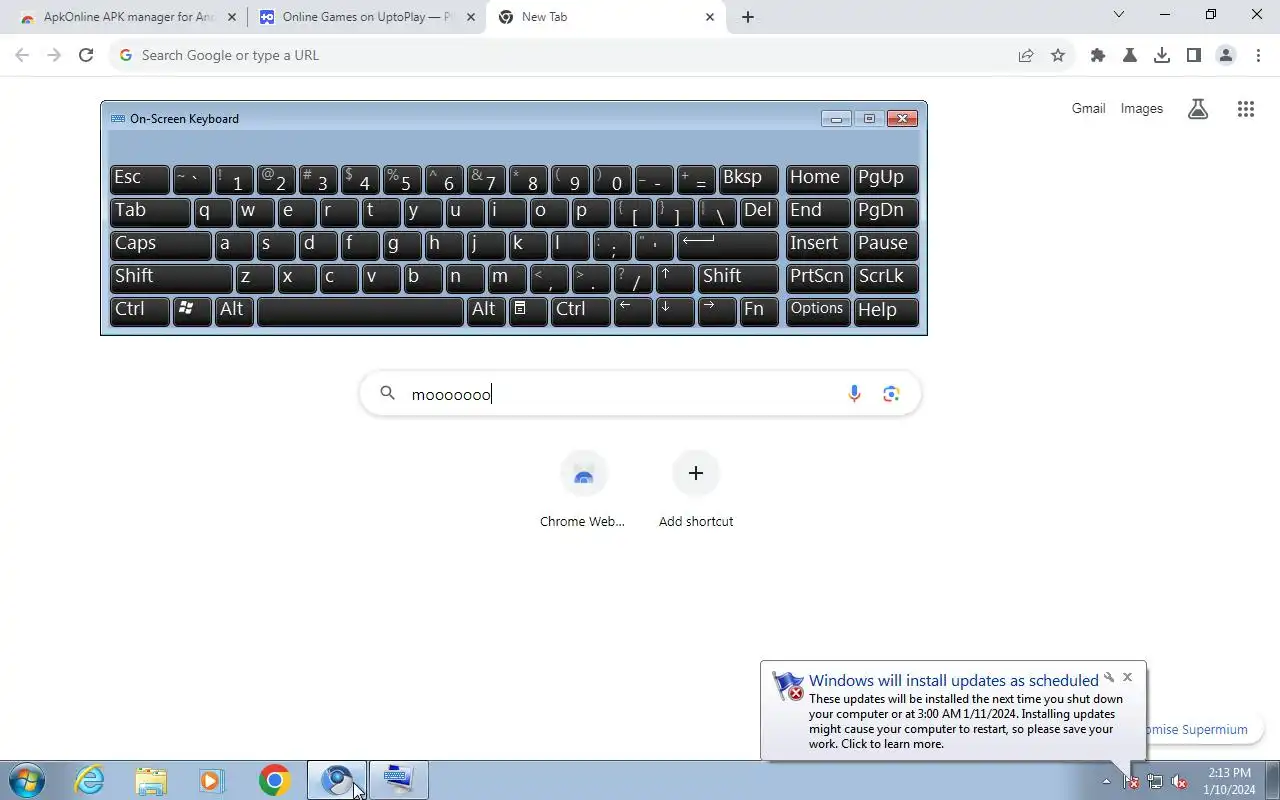
Task: Open a new tab with plus button
Action: pos(747,17)
